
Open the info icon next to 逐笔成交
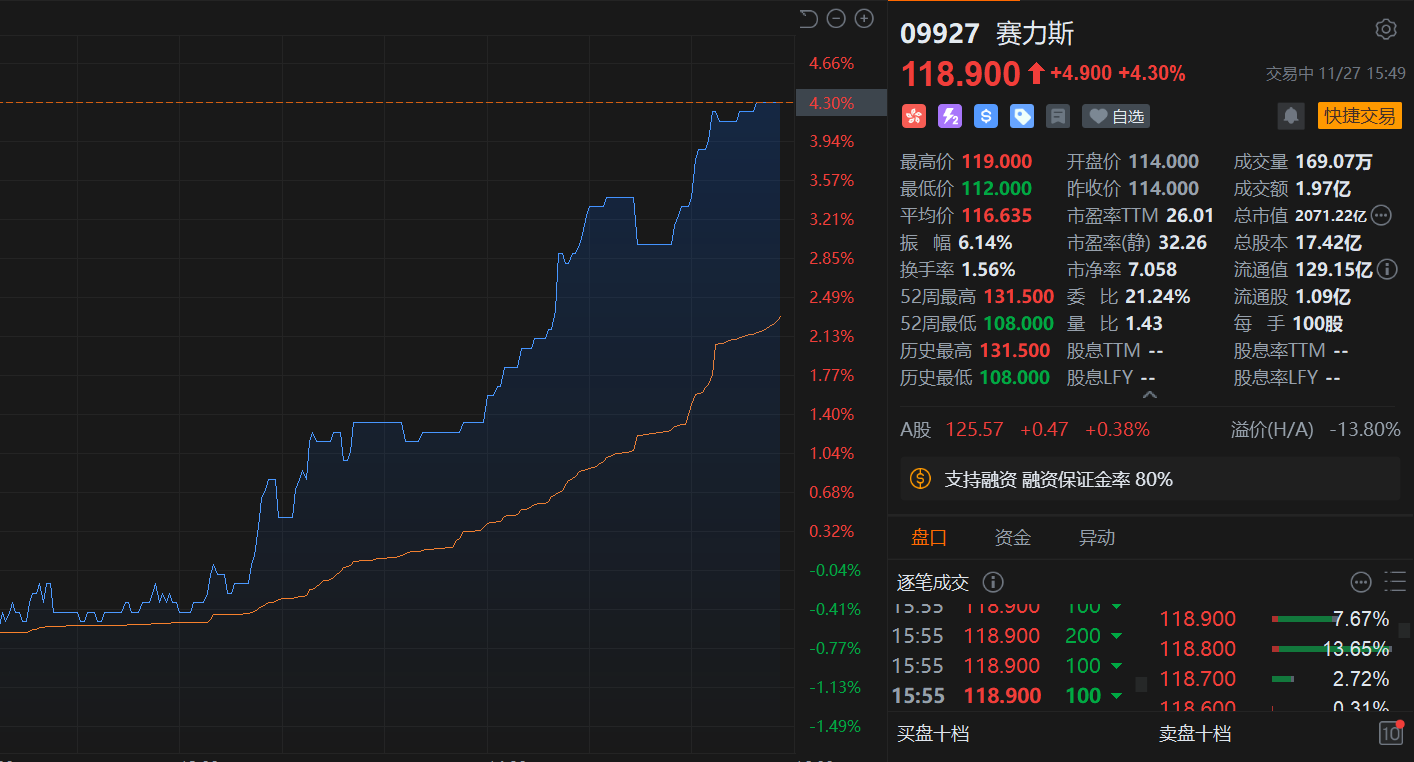(993, 582)
